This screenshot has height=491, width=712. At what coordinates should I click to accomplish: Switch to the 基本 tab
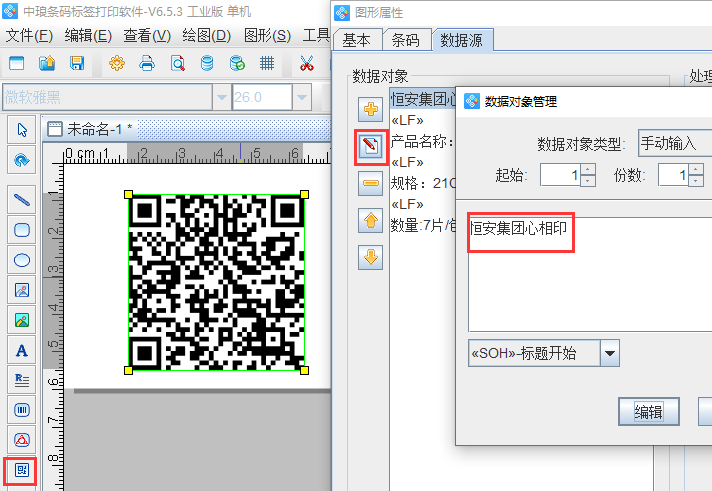coord(356,40)
